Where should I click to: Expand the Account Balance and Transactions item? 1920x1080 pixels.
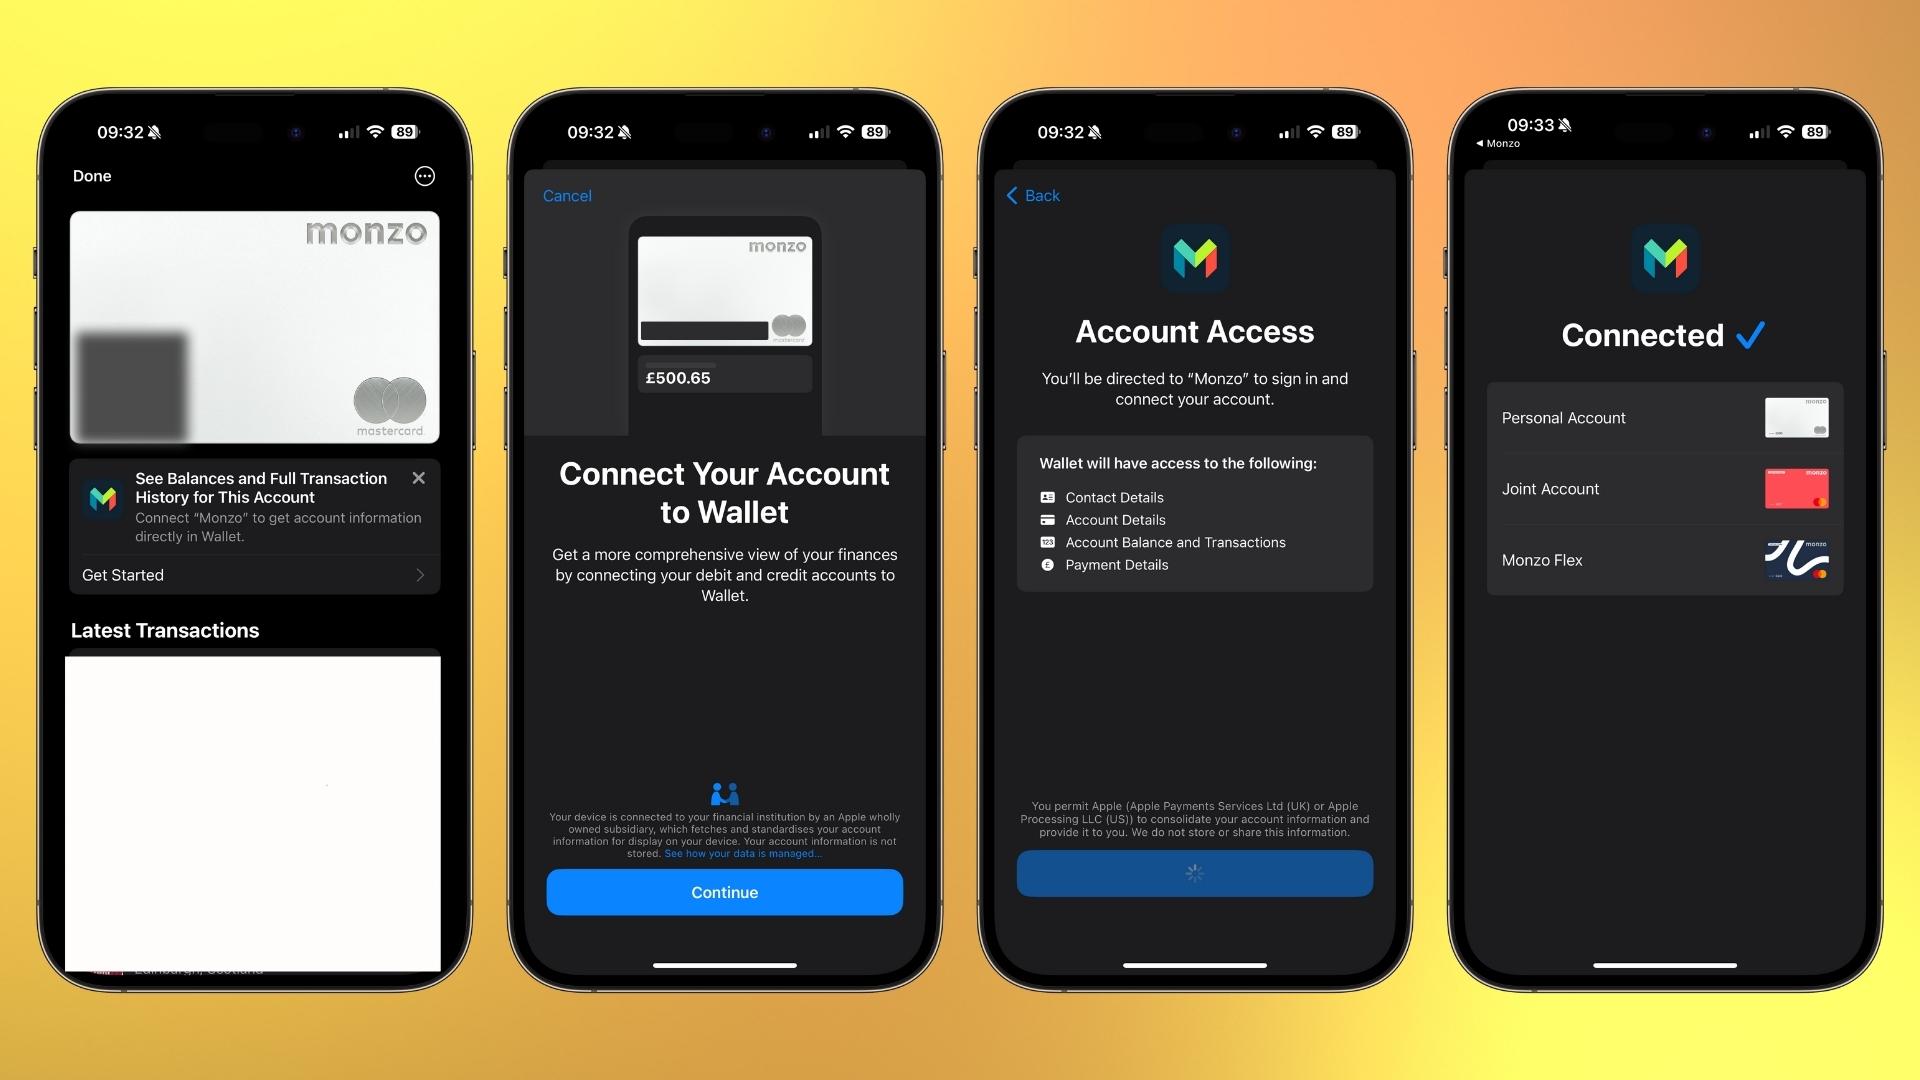click(x=1174, y=542)
